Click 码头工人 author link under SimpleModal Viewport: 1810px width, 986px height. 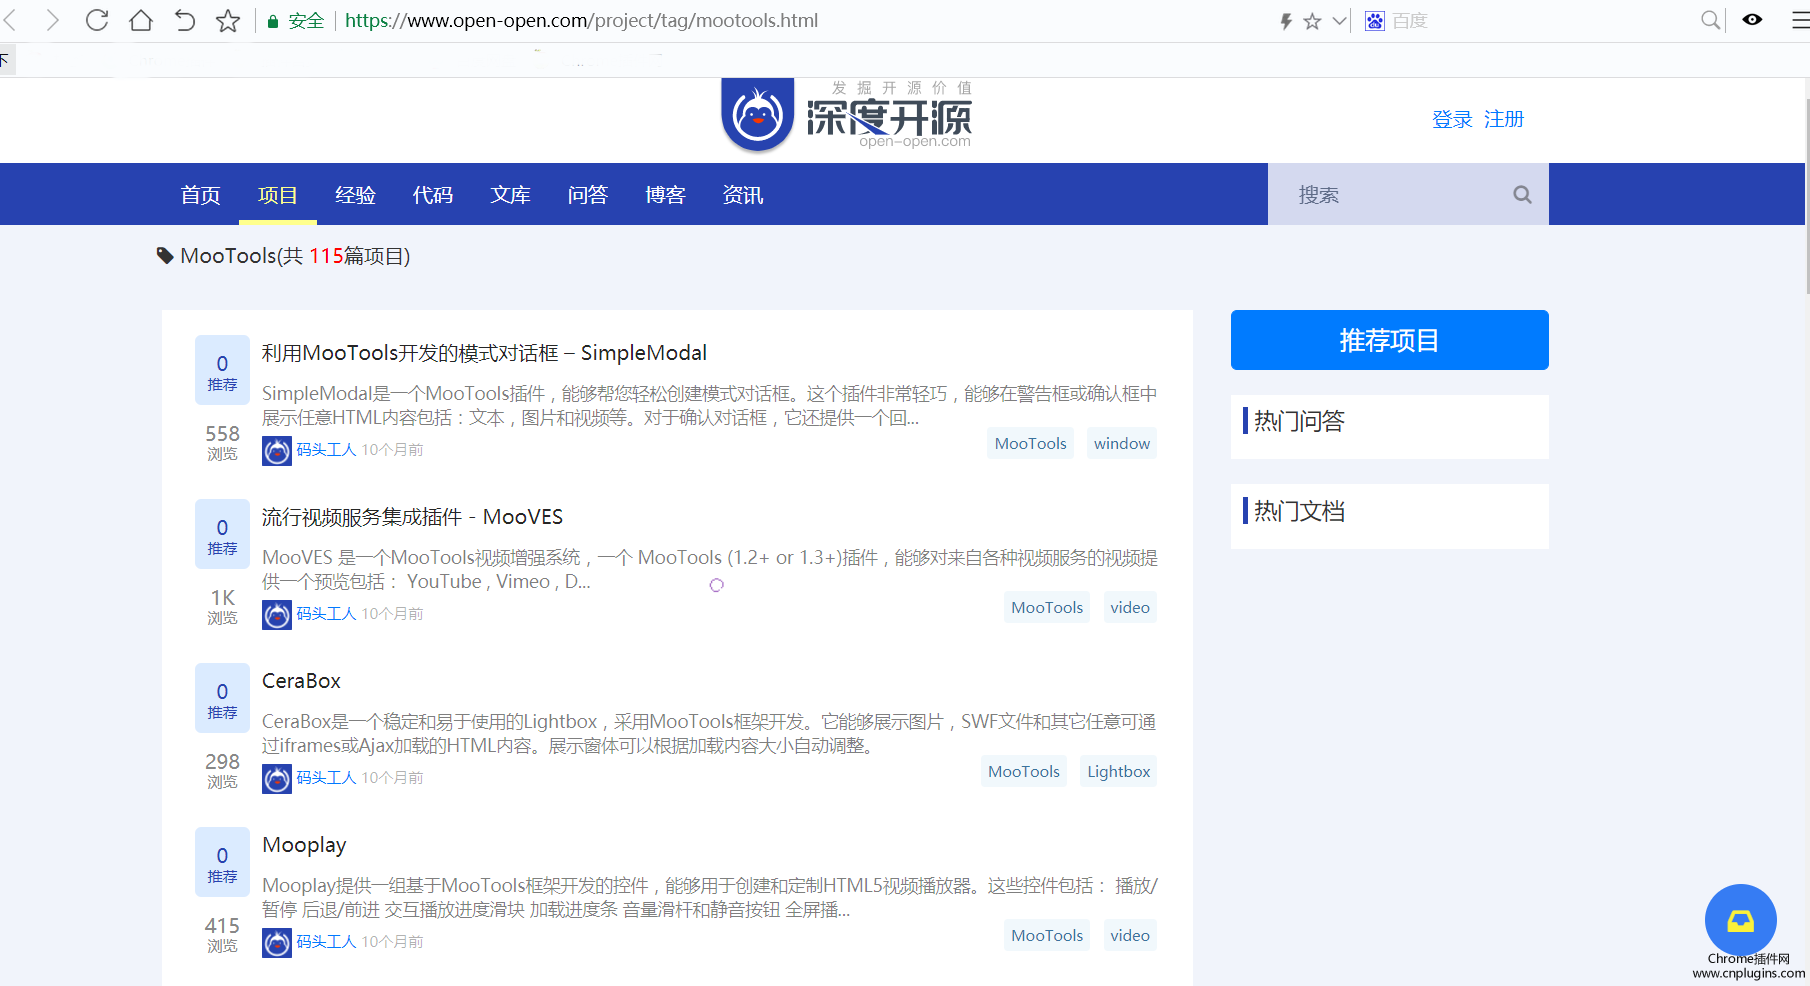[326, 450]
